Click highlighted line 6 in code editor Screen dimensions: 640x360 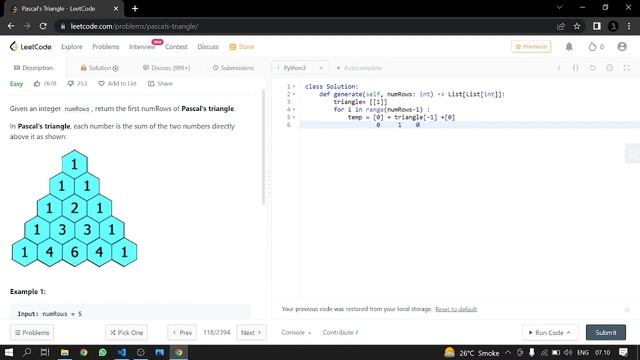pyautogui.click(x=469, y=125)
